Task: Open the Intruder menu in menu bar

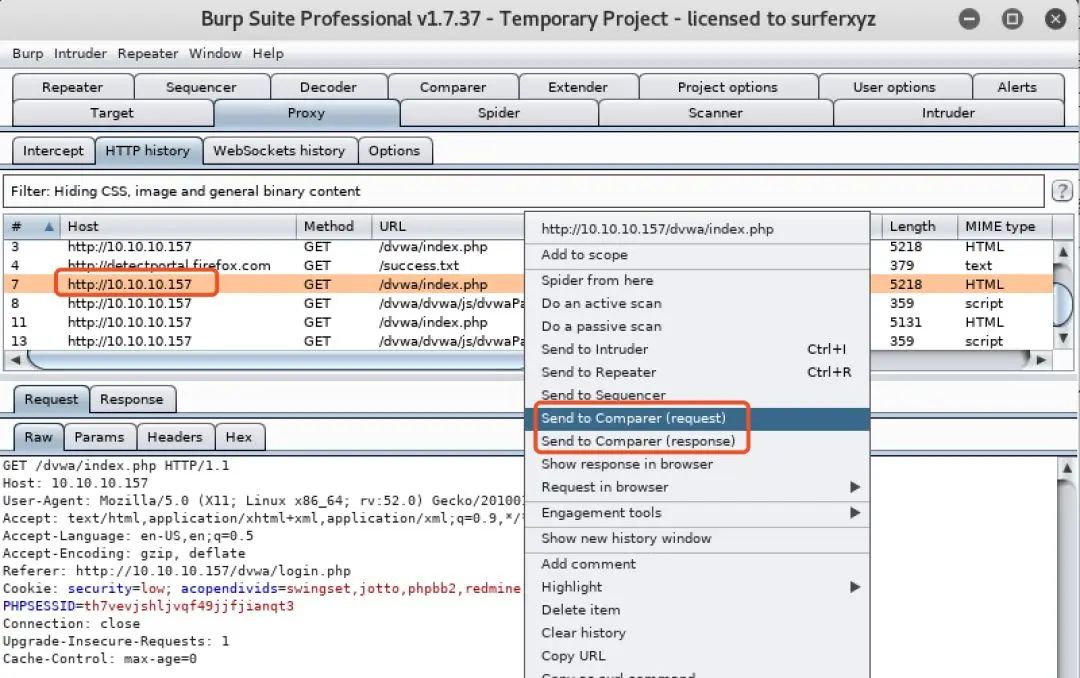Action: click(x=80, y=54)
